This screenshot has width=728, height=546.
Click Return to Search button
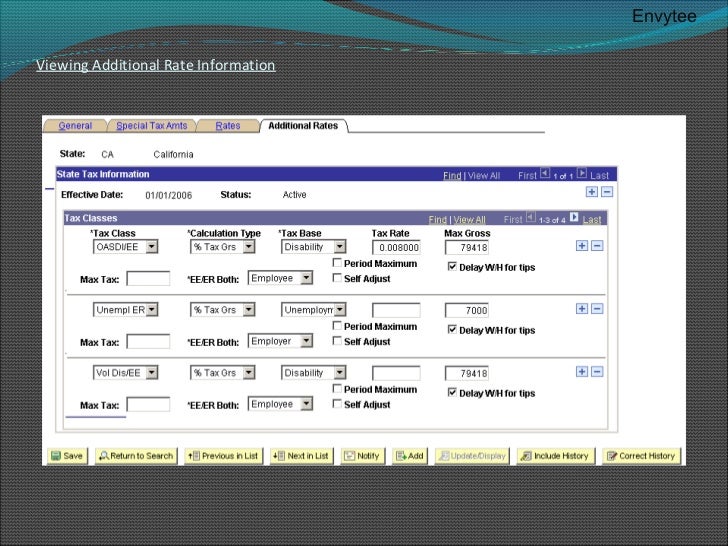click(x=136, y=456)
